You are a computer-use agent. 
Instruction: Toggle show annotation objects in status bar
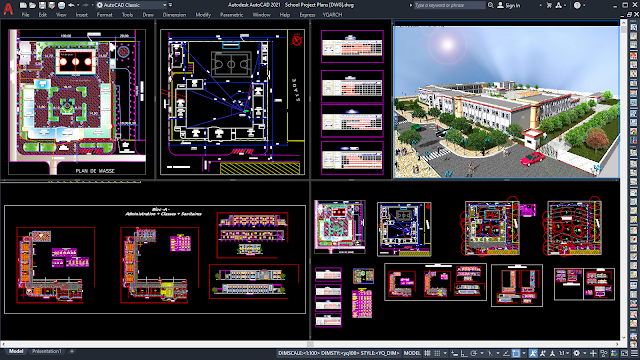pos(533,353)
